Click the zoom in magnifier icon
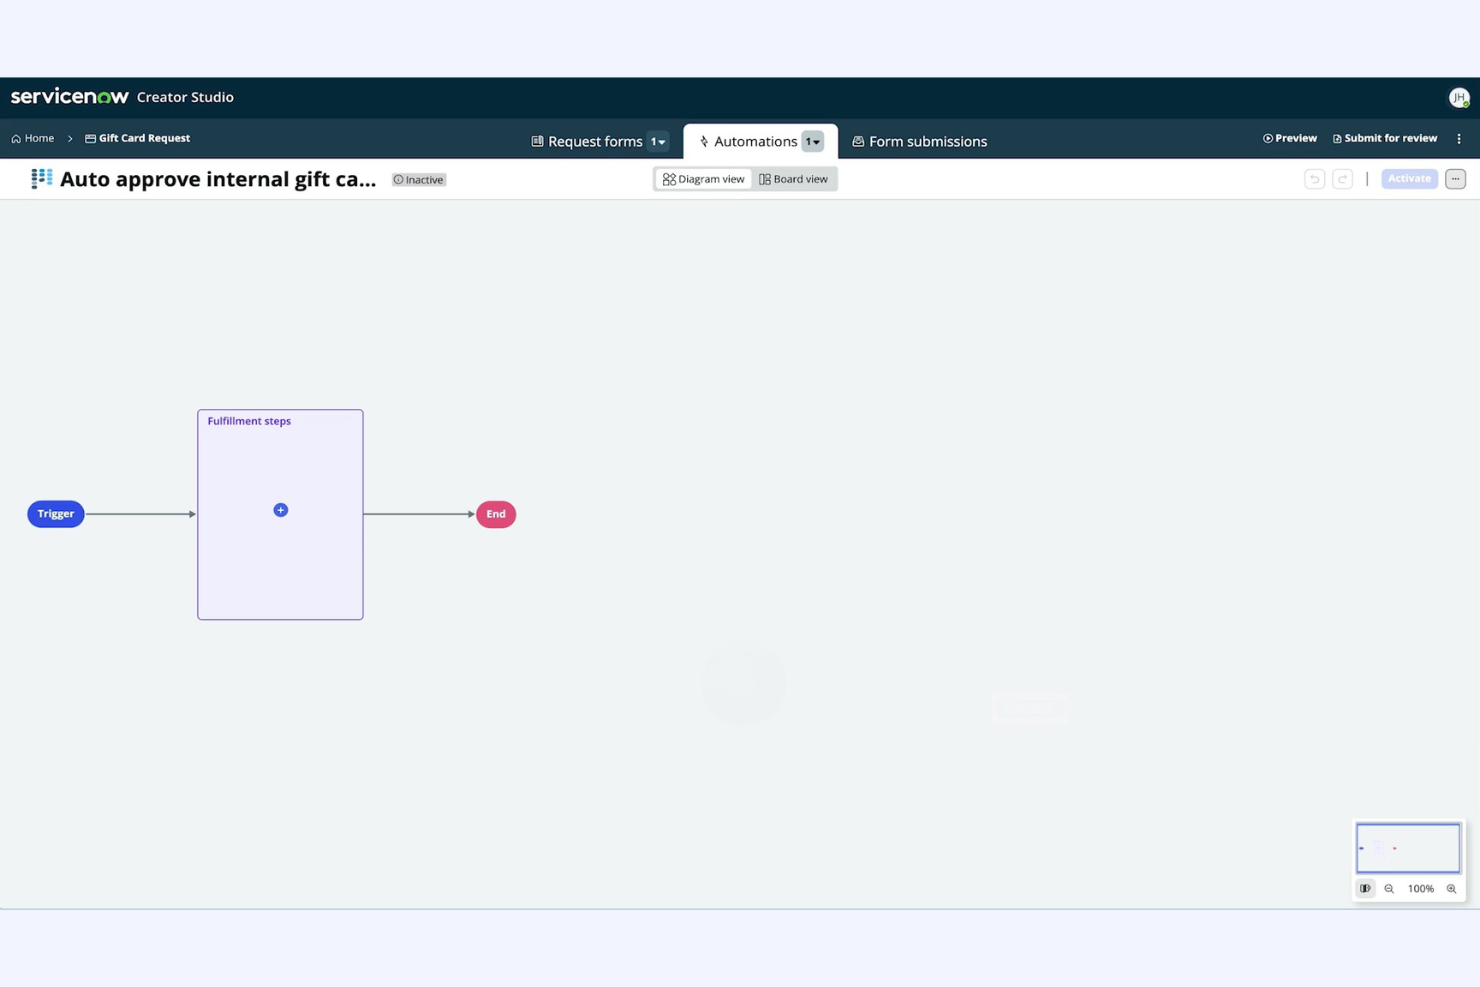 pos(1452,888)
